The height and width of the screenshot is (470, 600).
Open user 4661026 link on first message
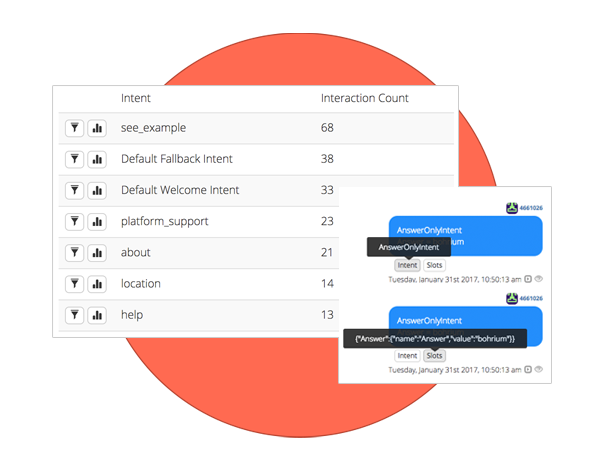pos(531,208)
